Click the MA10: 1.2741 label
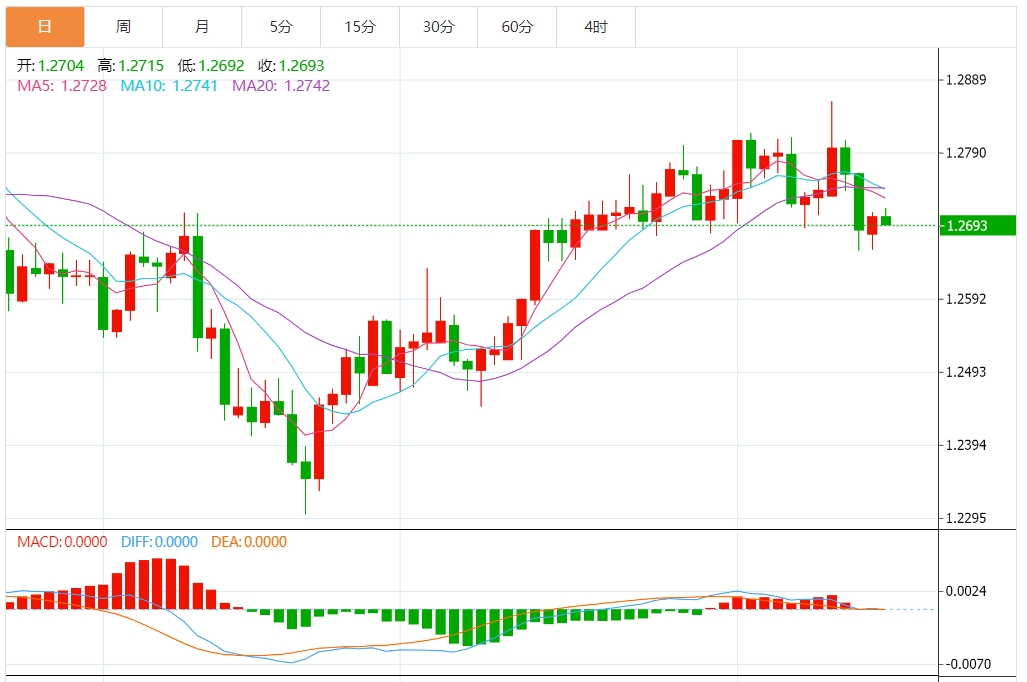1027x682 pixels. click(x=169, y=86)
